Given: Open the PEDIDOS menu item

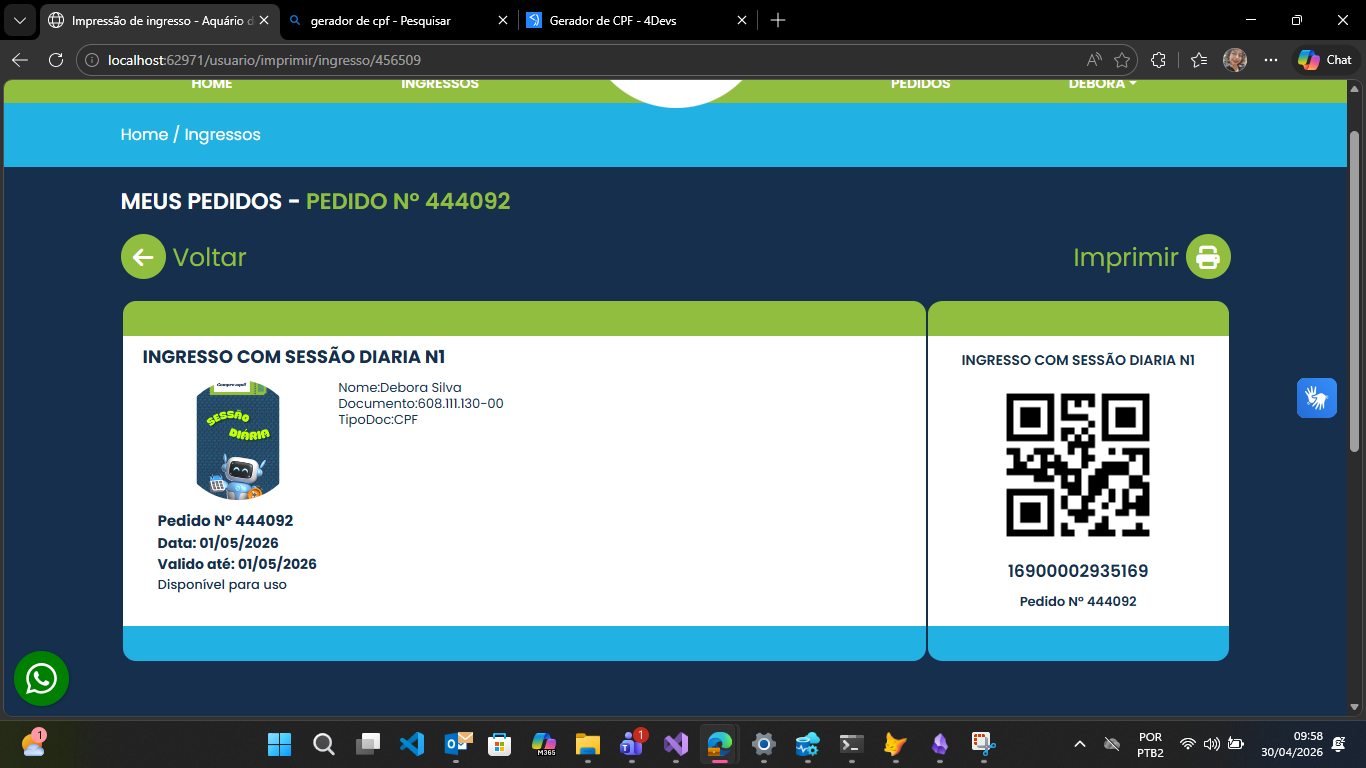Looking at the screenshot, I should click(921, 84).
